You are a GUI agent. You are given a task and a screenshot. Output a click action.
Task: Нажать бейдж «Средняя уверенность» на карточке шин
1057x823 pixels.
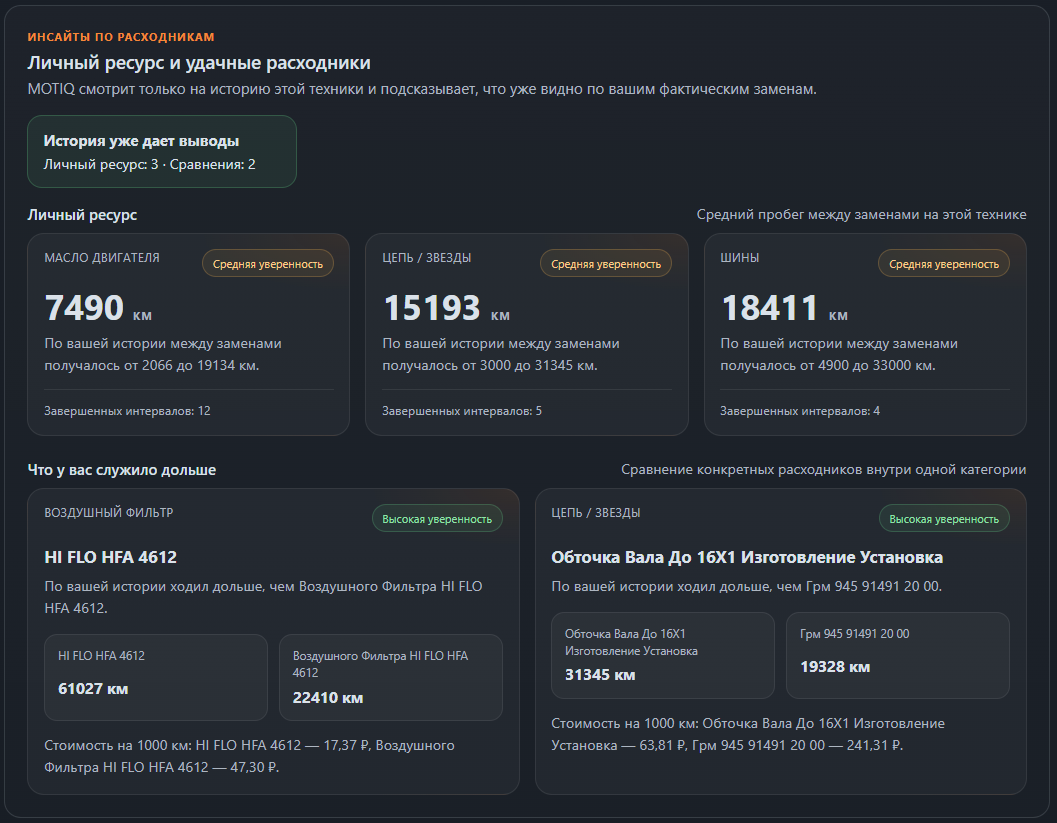coord(944,263)
